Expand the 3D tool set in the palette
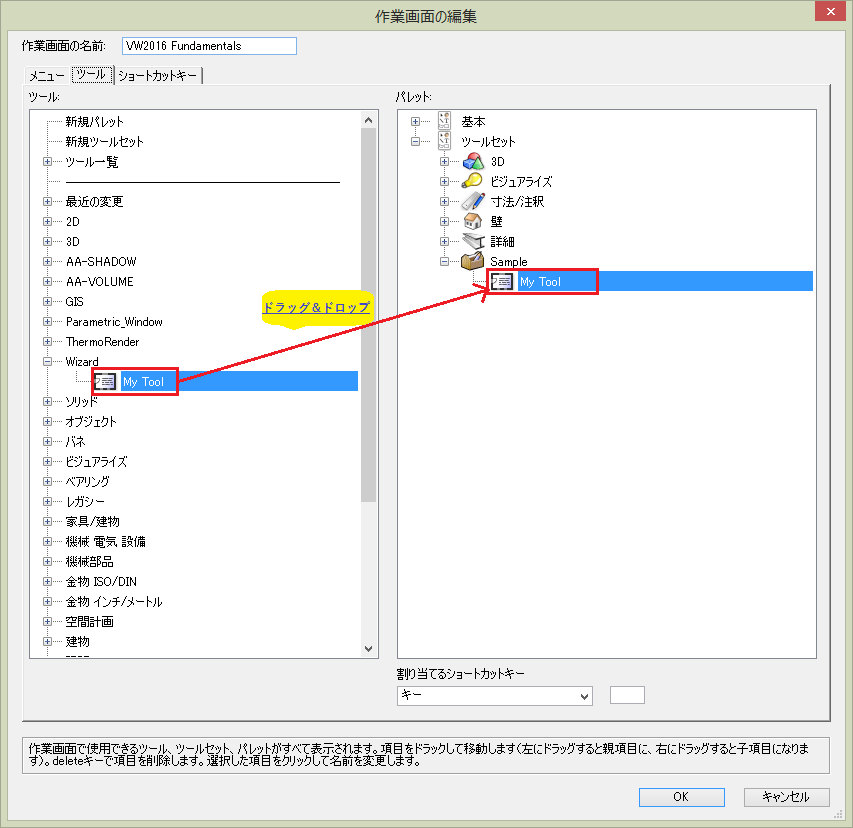Viewport: 853px width, 828px height. 444,162
